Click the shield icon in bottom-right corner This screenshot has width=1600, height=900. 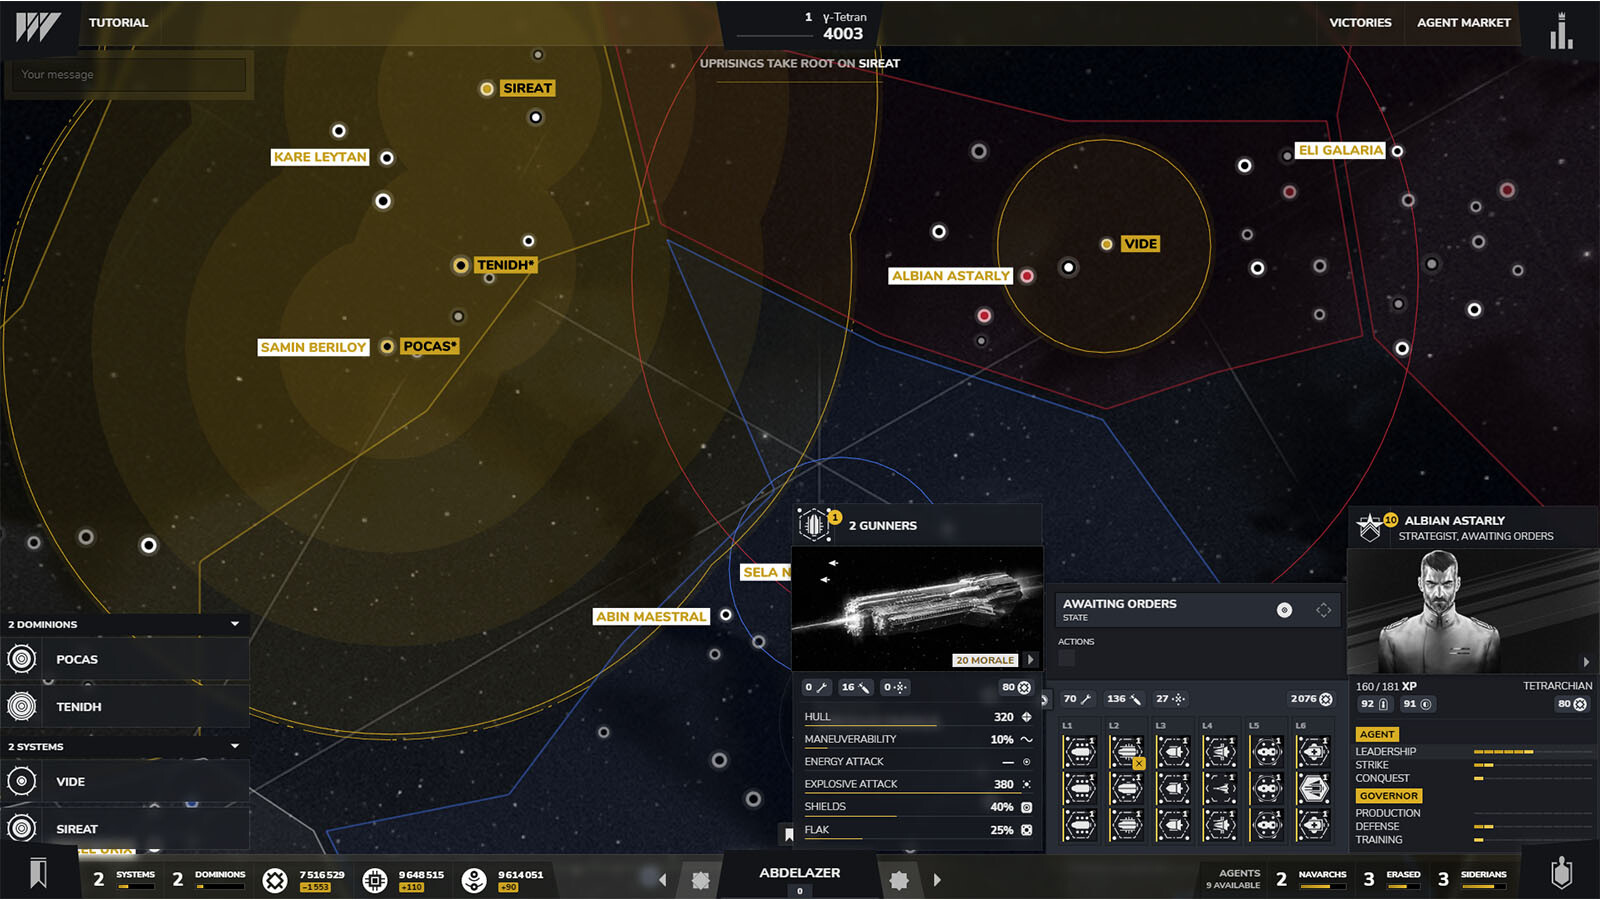[x=1561, y=874]
